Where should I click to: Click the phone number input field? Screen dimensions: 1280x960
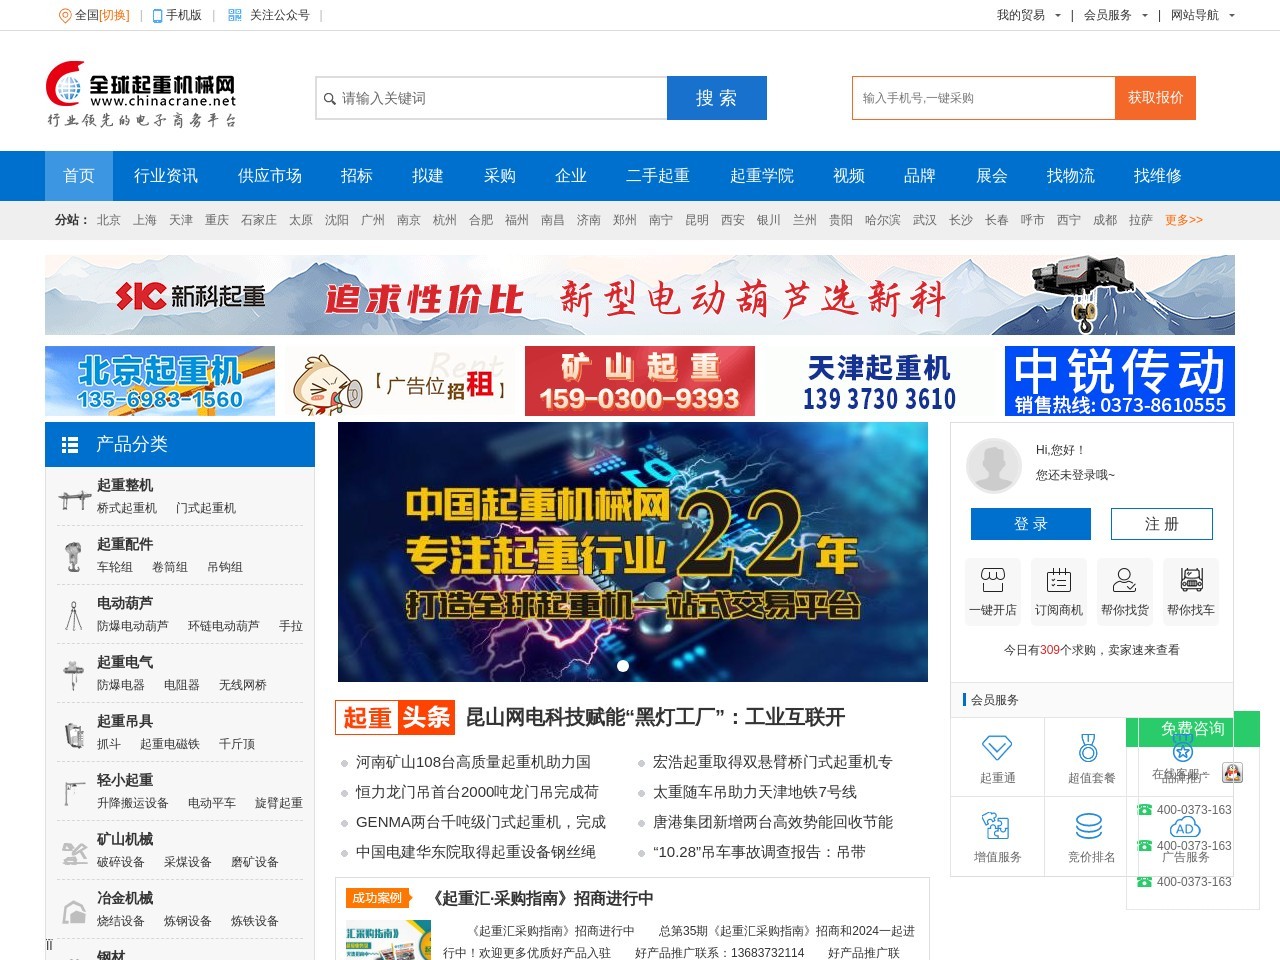984,98
